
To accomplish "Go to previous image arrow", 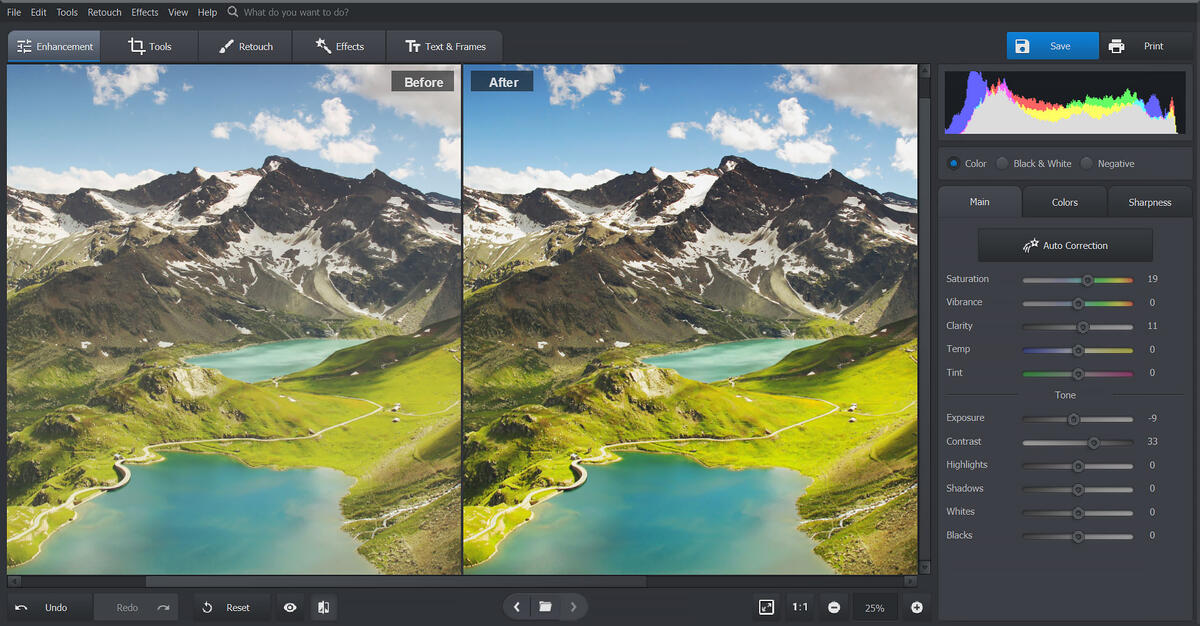I will [x=516, y=606].
